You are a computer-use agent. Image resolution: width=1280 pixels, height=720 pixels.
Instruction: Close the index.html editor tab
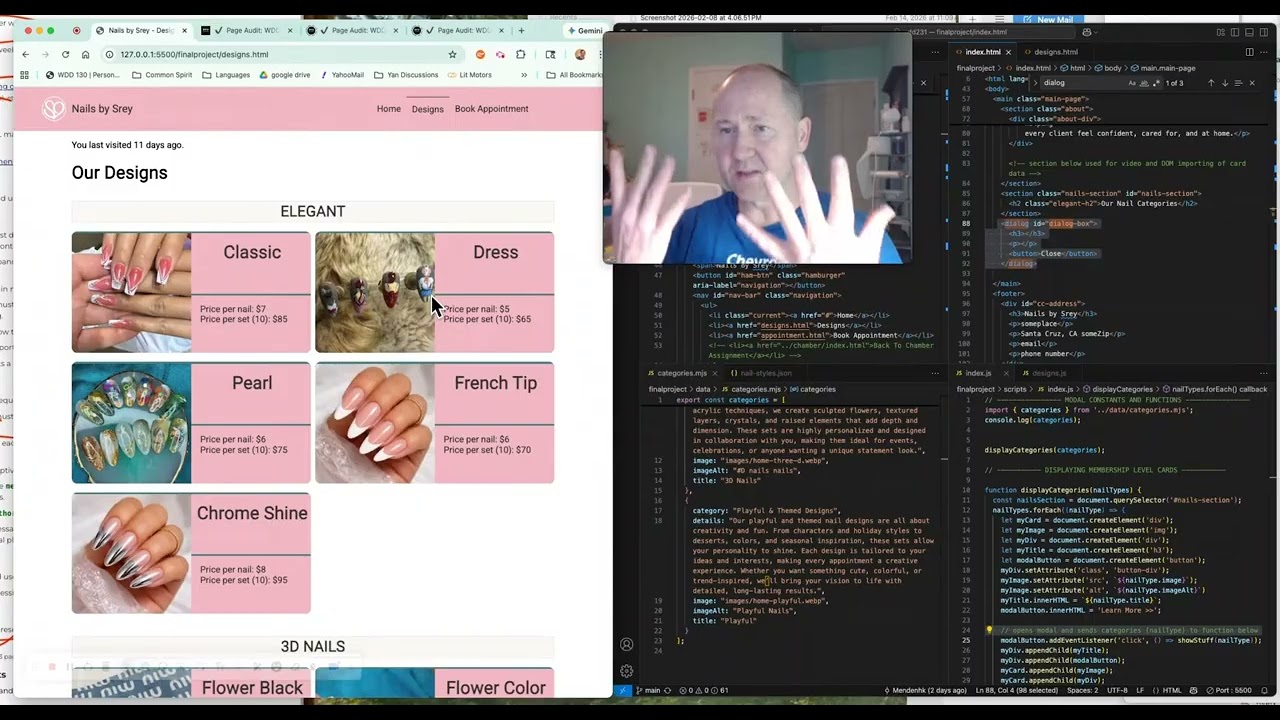click(x=1008, y=52)
